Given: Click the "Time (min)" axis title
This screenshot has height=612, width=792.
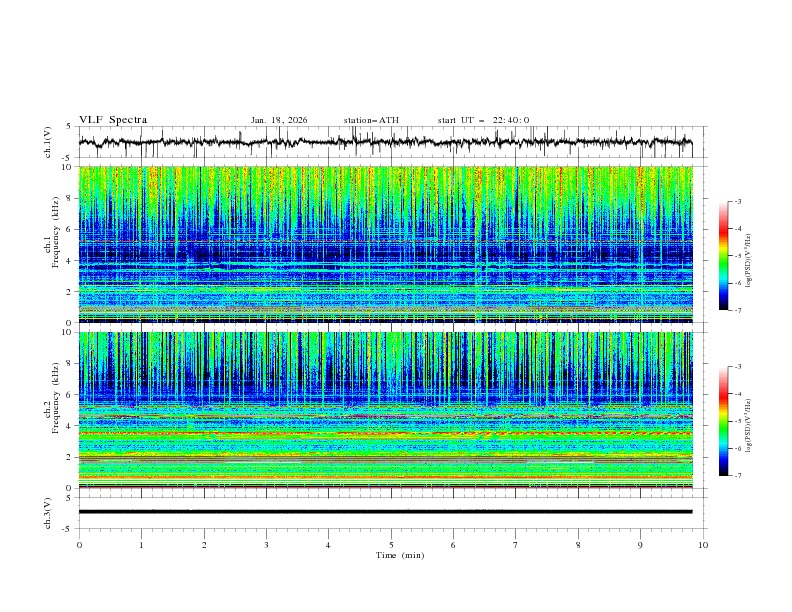Looking at the screenshot, I should 400,555.
